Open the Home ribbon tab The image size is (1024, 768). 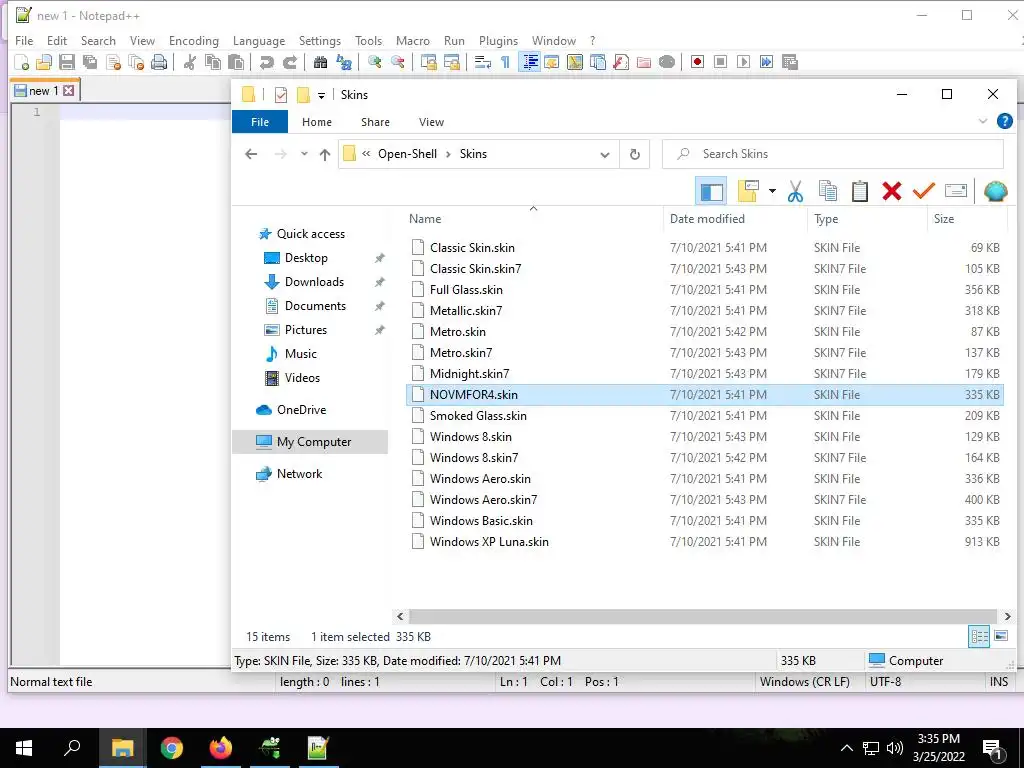click(317, 122)
